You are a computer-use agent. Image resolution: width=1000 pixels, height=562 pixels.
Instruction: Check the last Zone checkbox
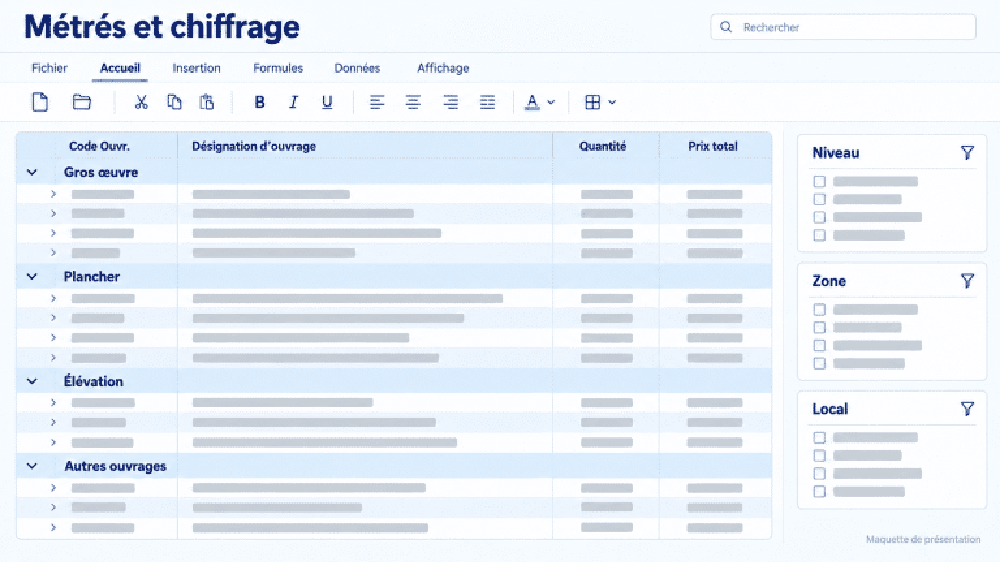tap(820, 364)
